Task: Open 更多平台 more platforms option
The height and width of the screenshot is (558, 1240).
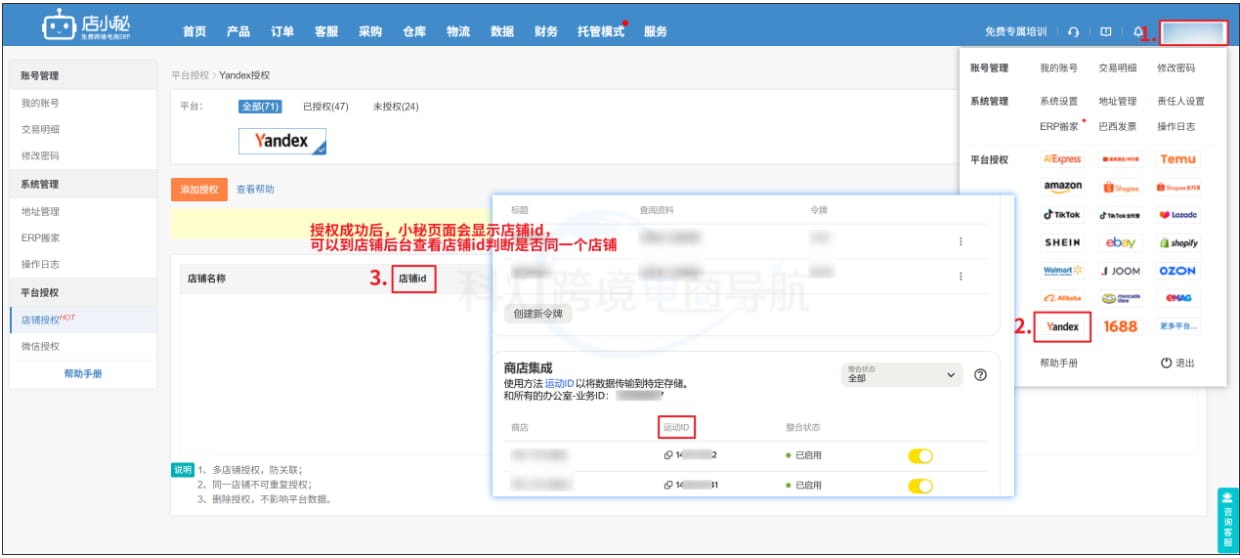Action: (x=1177, y=326)
